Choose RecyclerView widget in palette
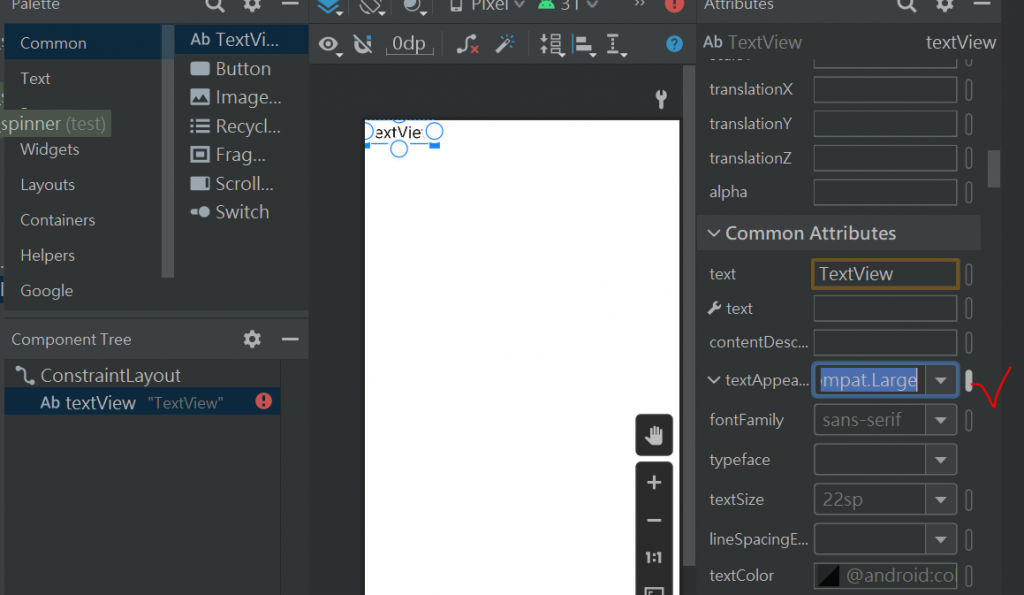Screen dimensions: 1024x595 [241, 126]
